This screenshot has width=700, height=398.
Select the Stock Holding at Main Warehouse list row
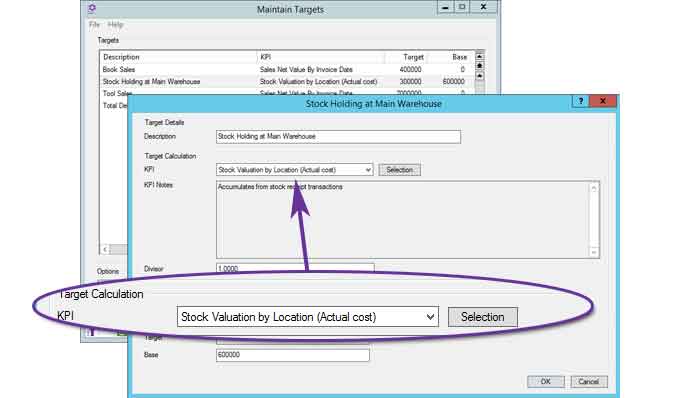pyautogui.click(x=287, y=82)
